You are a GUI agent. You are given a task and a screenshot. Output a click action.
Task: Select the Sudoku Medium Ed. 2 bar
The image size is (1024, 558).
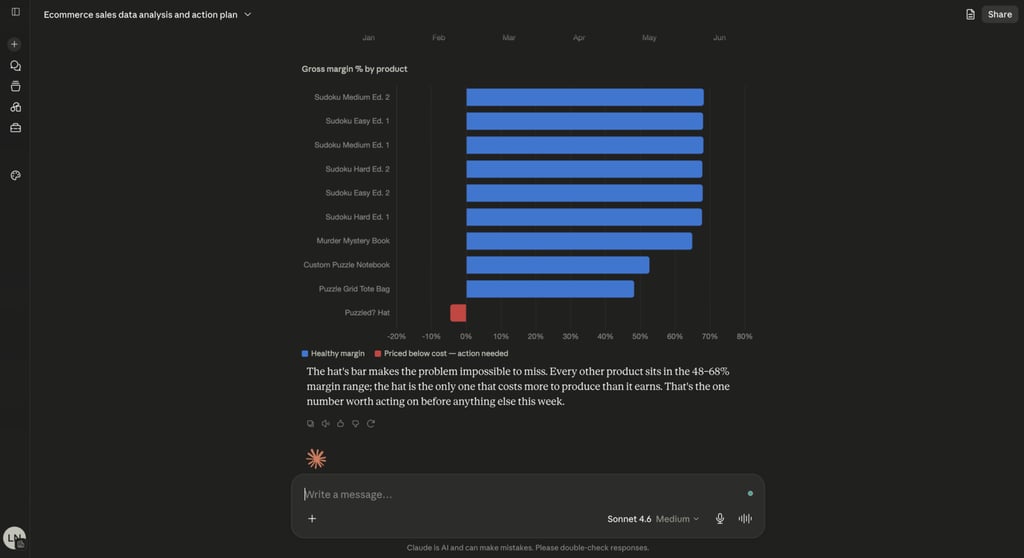pos(585,97)
